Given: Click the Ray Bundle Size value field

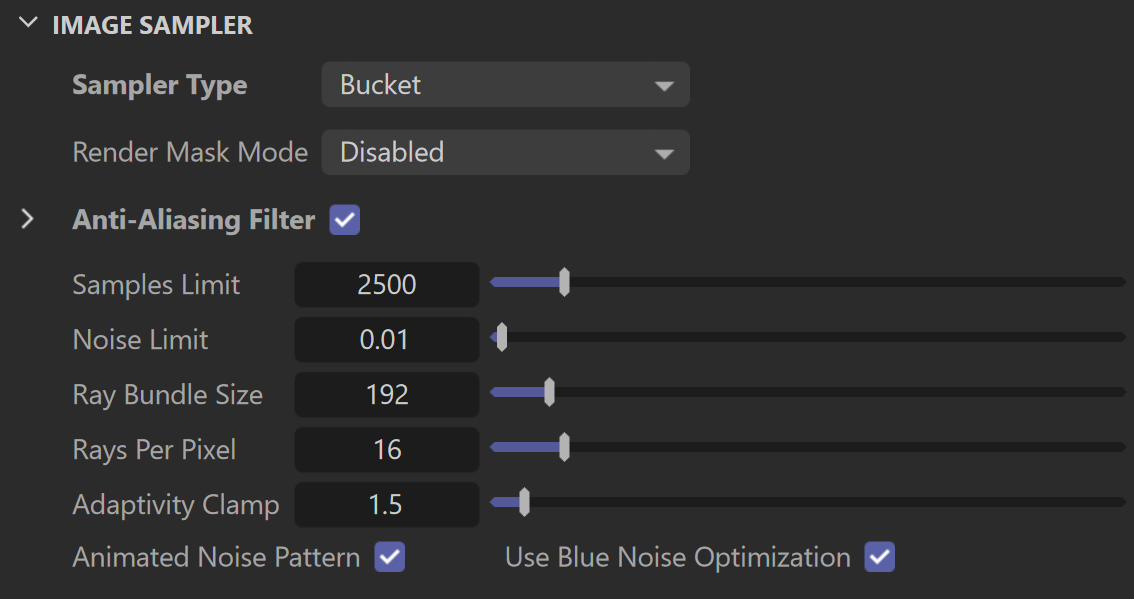Looking at the screenshot, I should click(x=387, y=394).
